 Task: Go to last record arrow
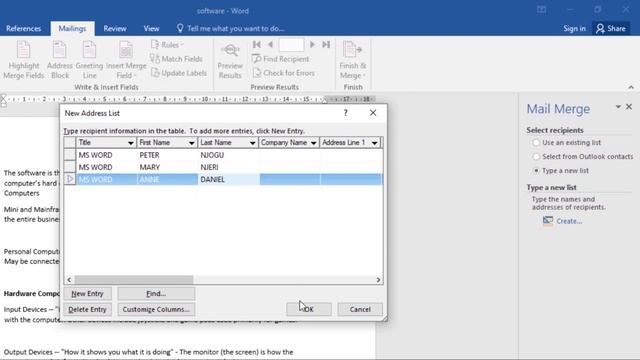click(326, 44)
